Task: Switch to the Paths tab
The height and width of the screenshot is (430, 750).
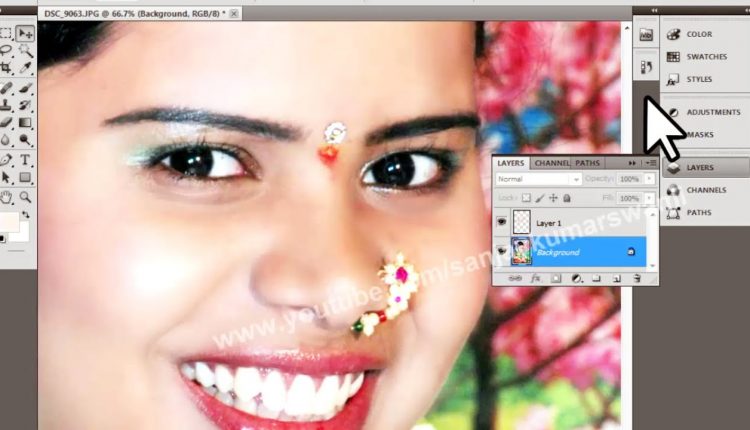Action: tap(588, 162)
